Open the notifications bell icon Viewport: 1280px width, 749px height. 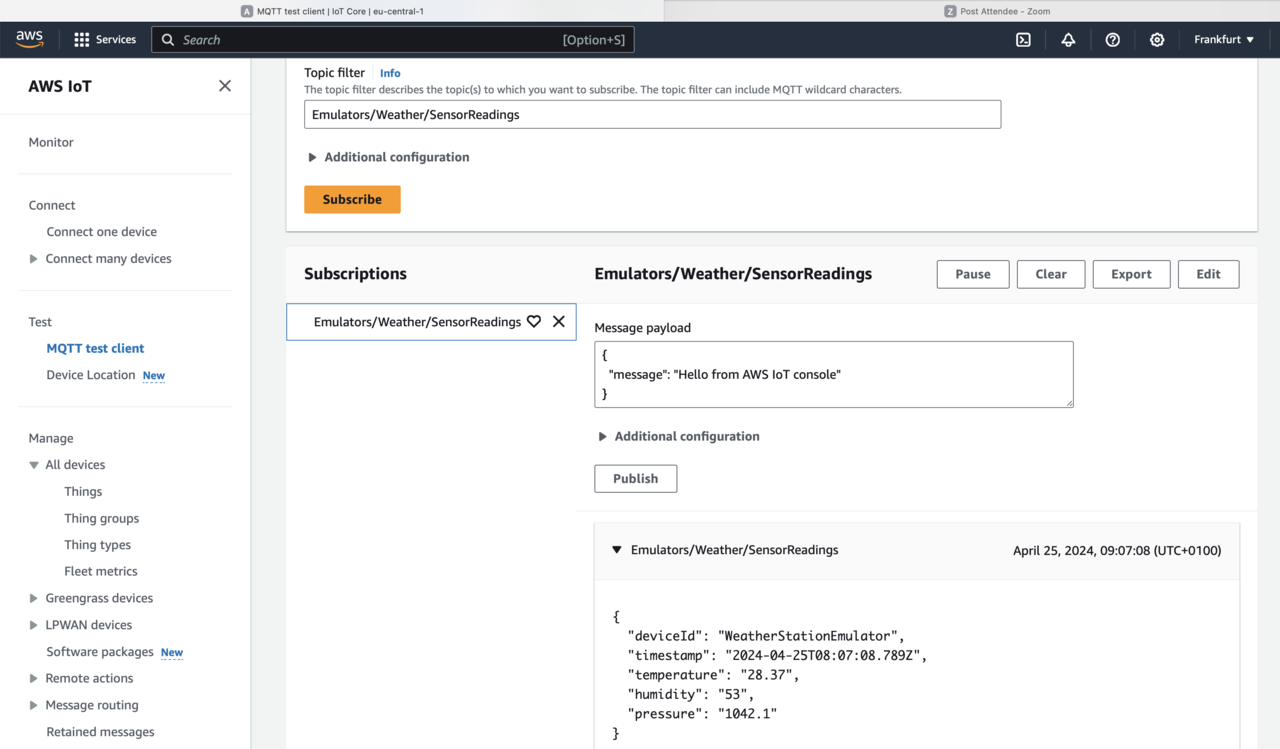[x=1068, y=40]
